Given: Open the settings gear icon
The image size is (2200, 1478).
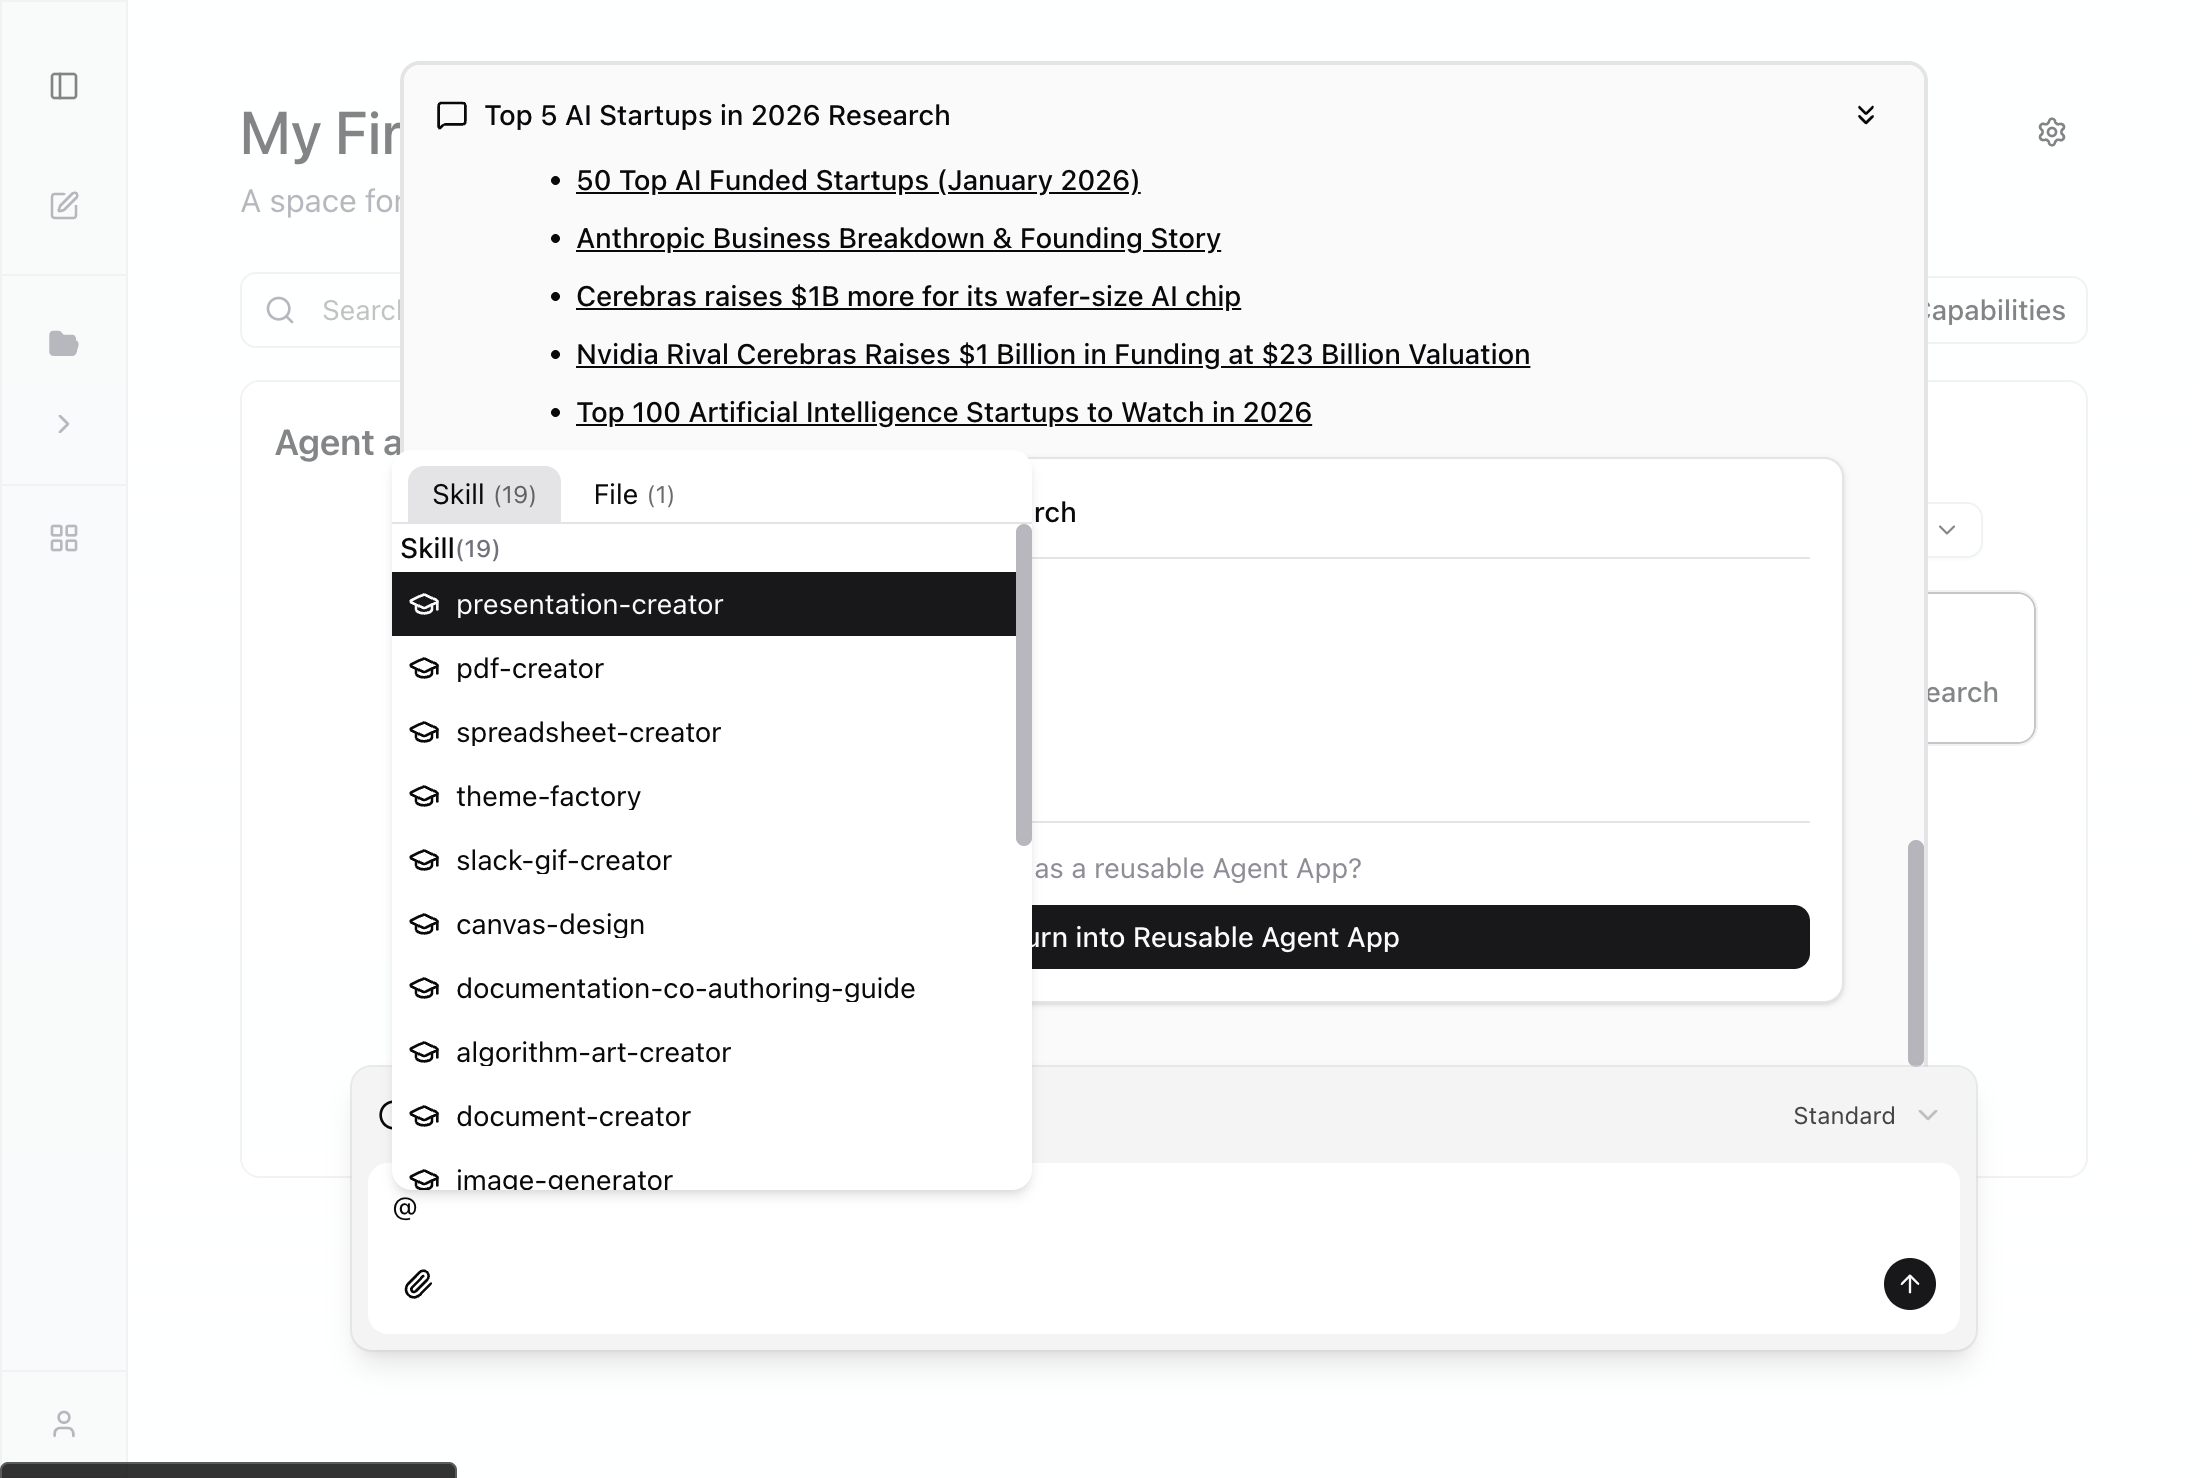Looking at the screenshot, I should click(x=2051, y=132).
